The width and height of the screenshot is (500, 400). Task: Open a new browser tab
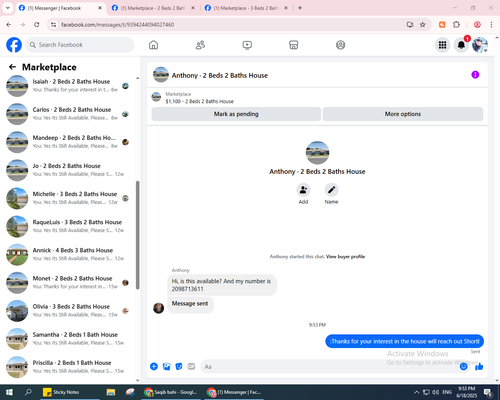point(300,8)
